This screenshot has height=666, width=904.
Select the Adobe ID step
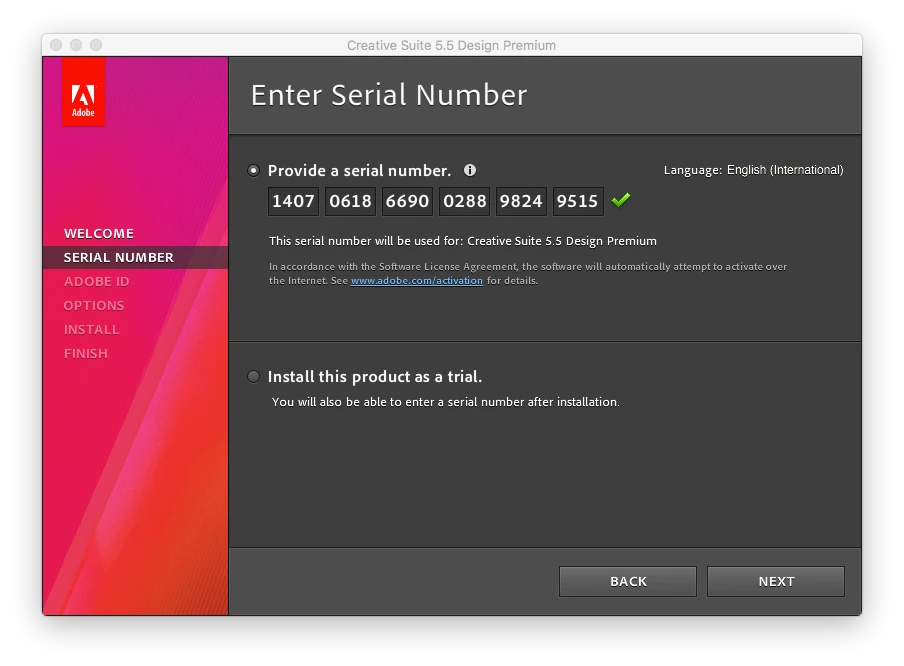(x=96, y=281)
